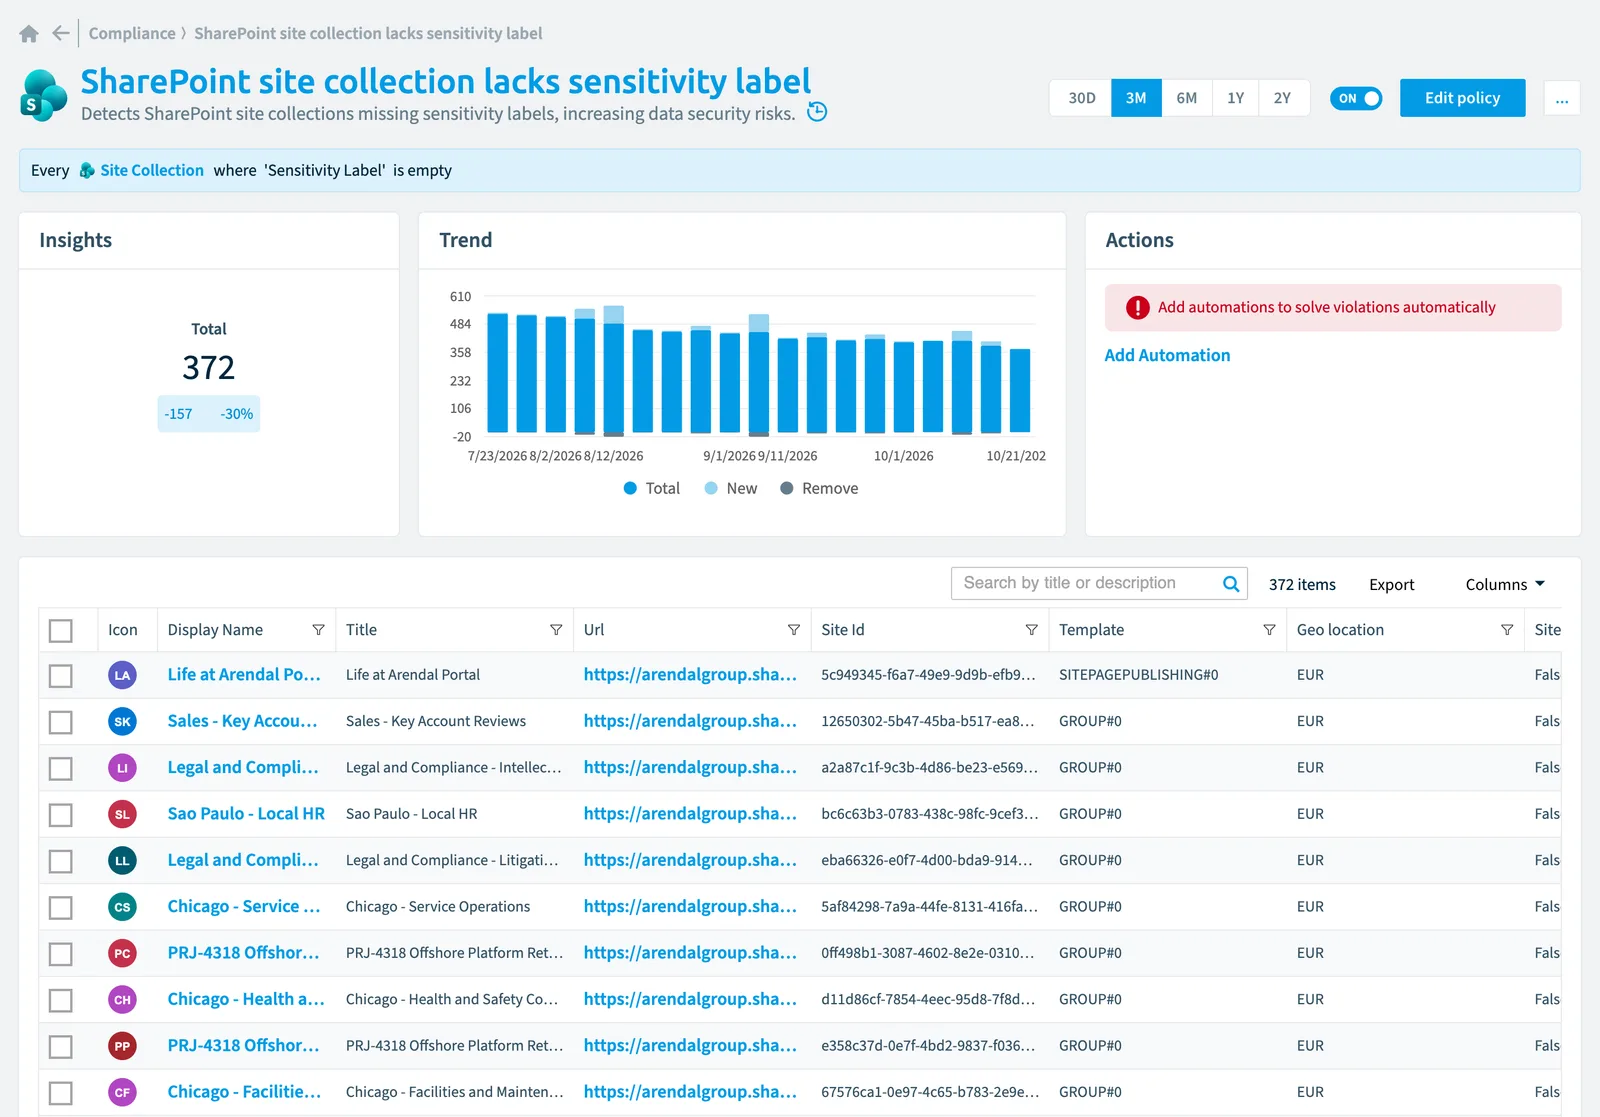The height and width of the screenshot is (1117, 1600).
Task: Select the Sao Paulo - Local HR checkbox
Action: 61,815
